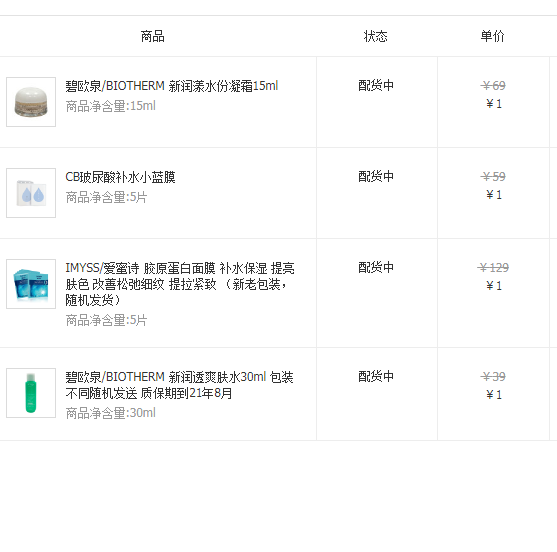Select the 状态 column header

(375, 36)
